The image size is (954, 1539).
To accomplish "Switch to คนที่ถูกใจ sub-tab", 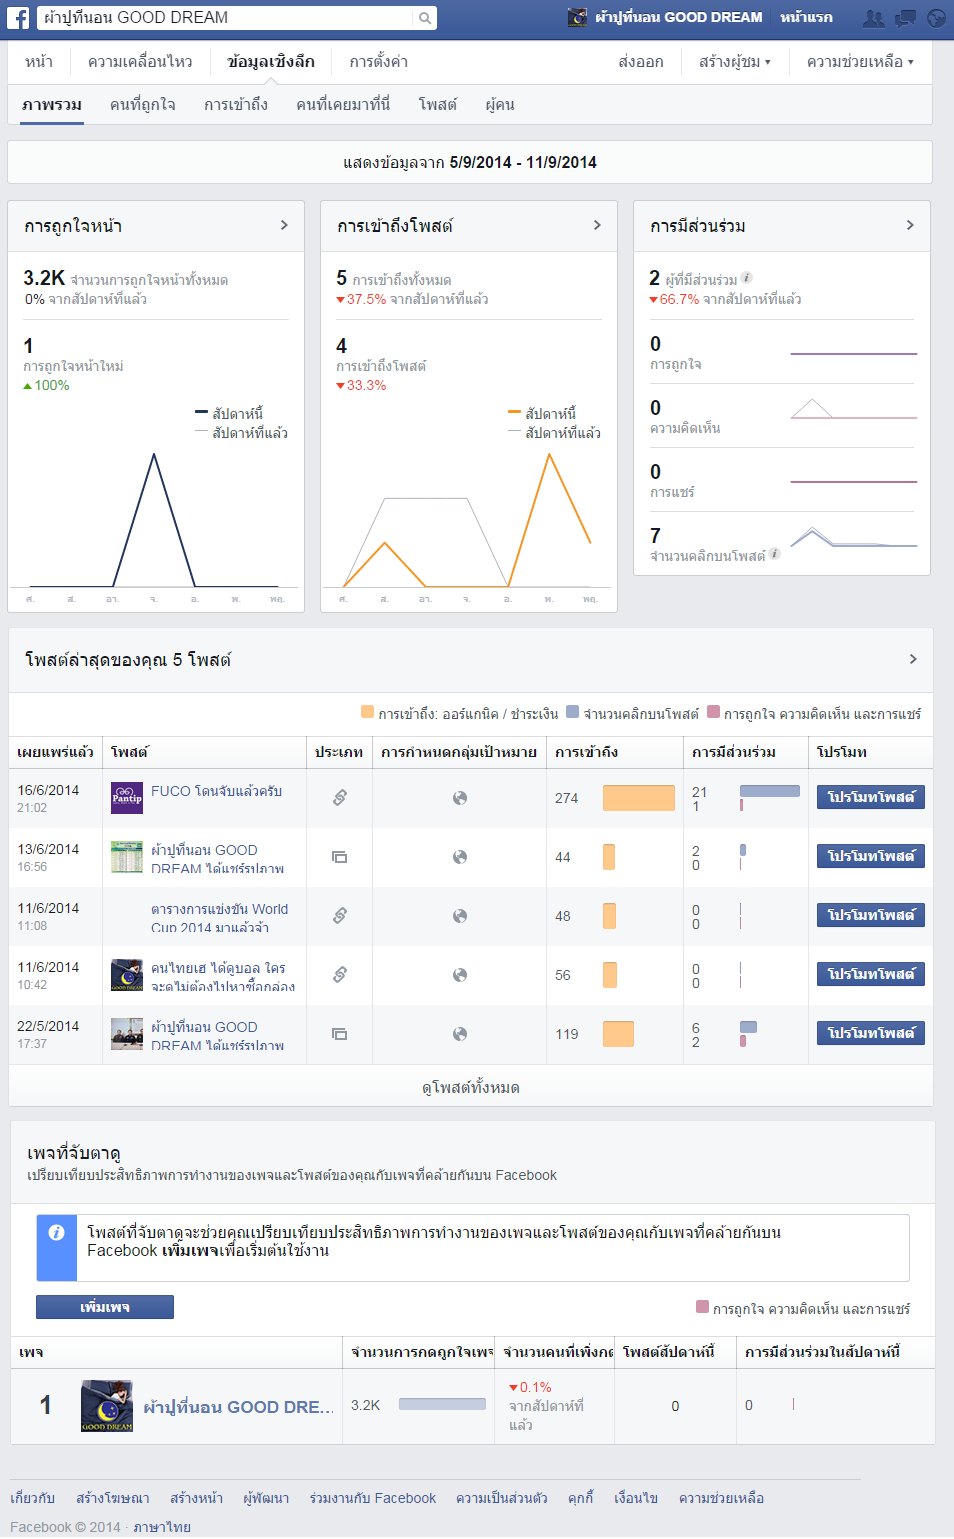I will [x=143, y=105].
